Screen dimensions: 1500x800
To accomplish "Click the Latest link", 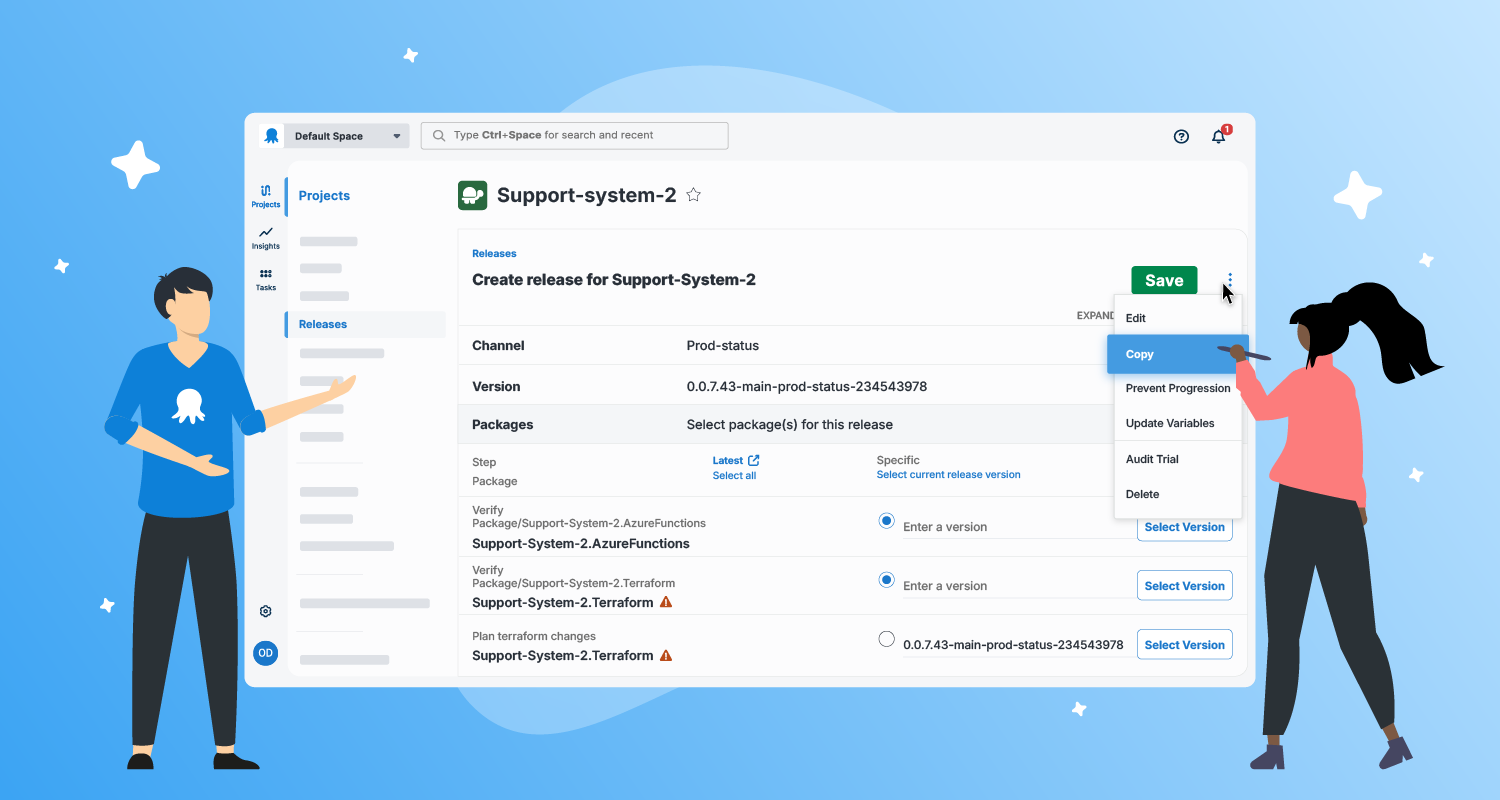I will [728, 461].
